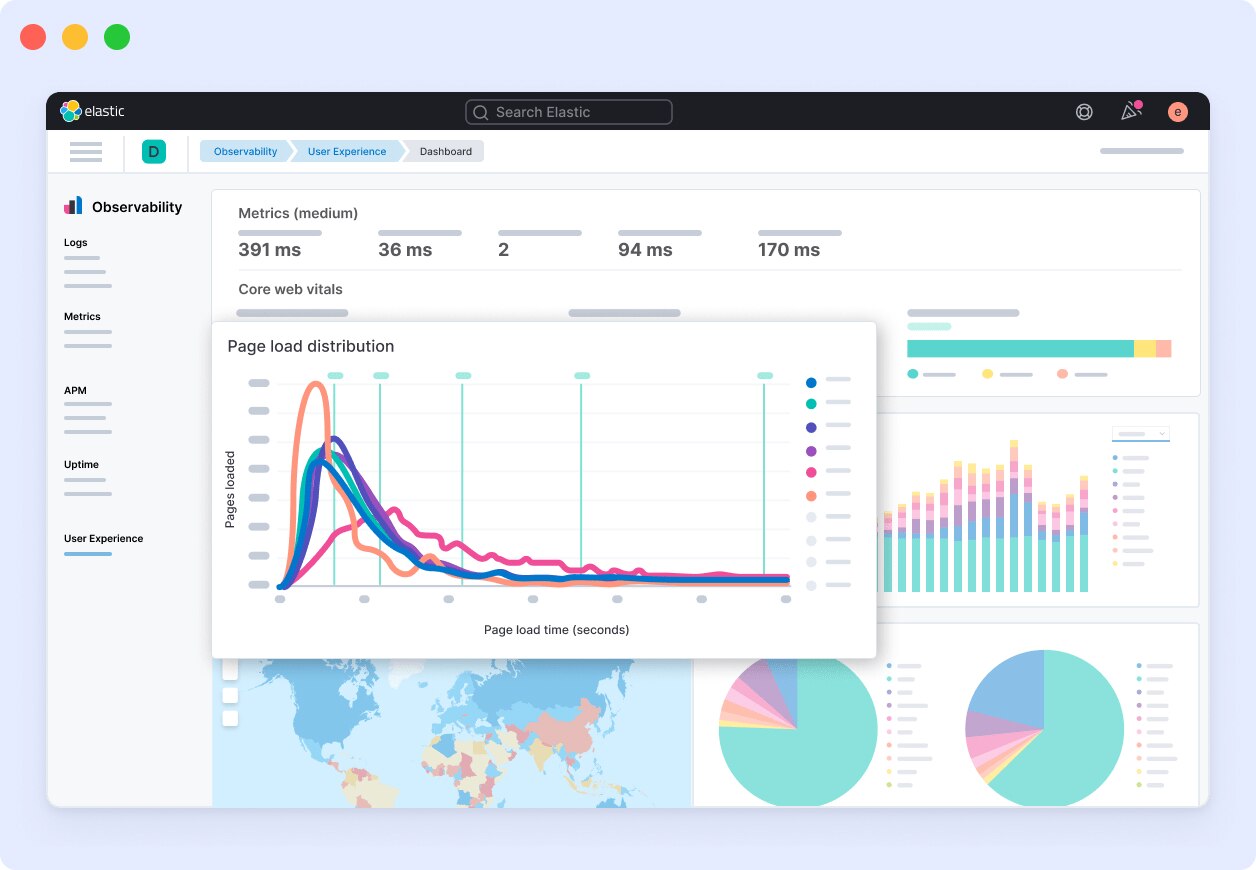Open the help icon in the top bar
The image size is (1256, 870).
coord(1084,112)
